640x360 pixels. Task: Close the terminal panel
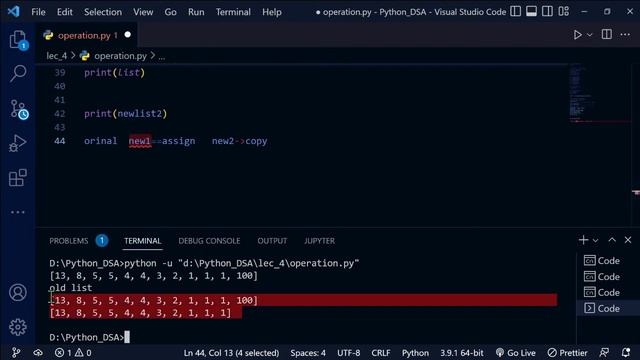[628, 240]
